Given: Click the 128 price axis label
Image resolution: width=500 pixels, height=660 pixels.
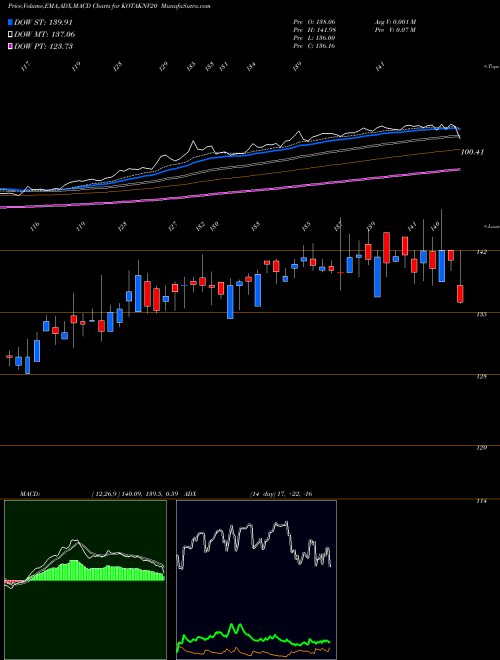Looking at the screenshot, I should pos(482,376).
